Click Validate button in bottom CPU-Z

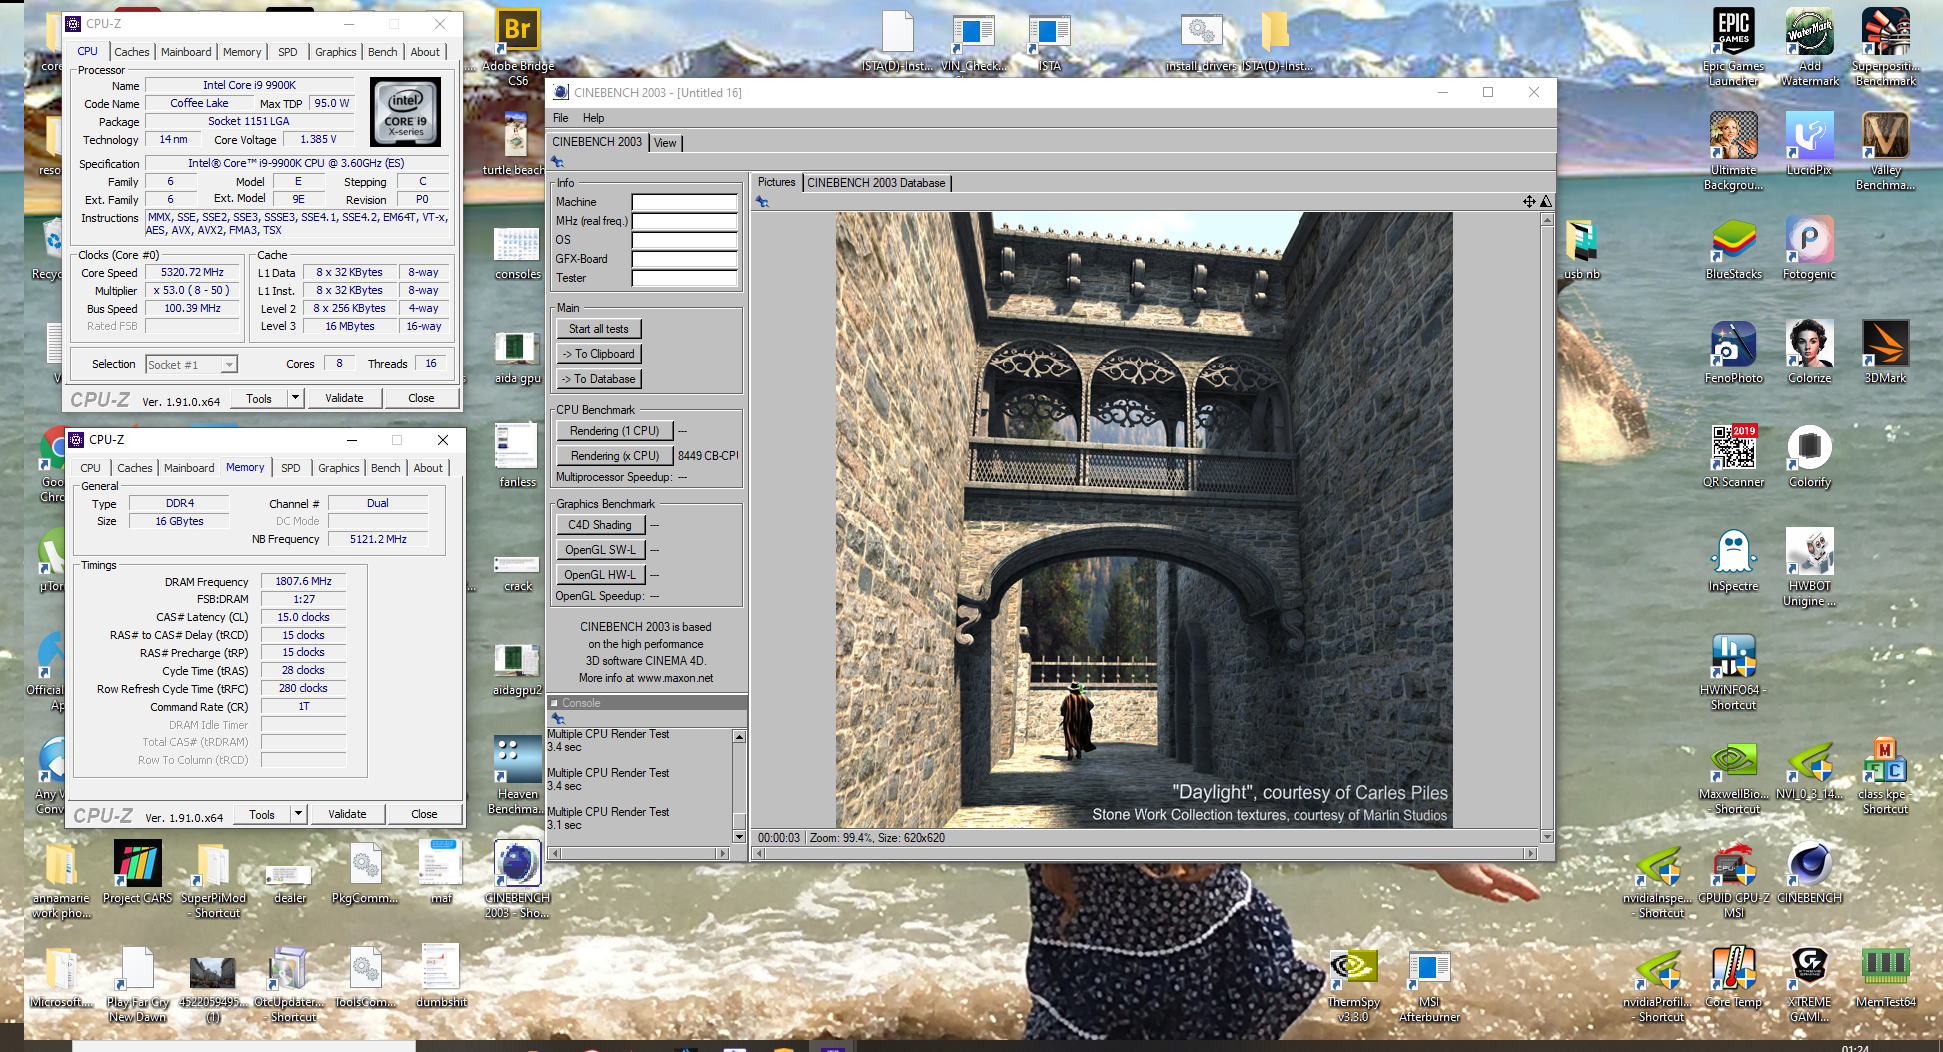click(x=347, y=814)
